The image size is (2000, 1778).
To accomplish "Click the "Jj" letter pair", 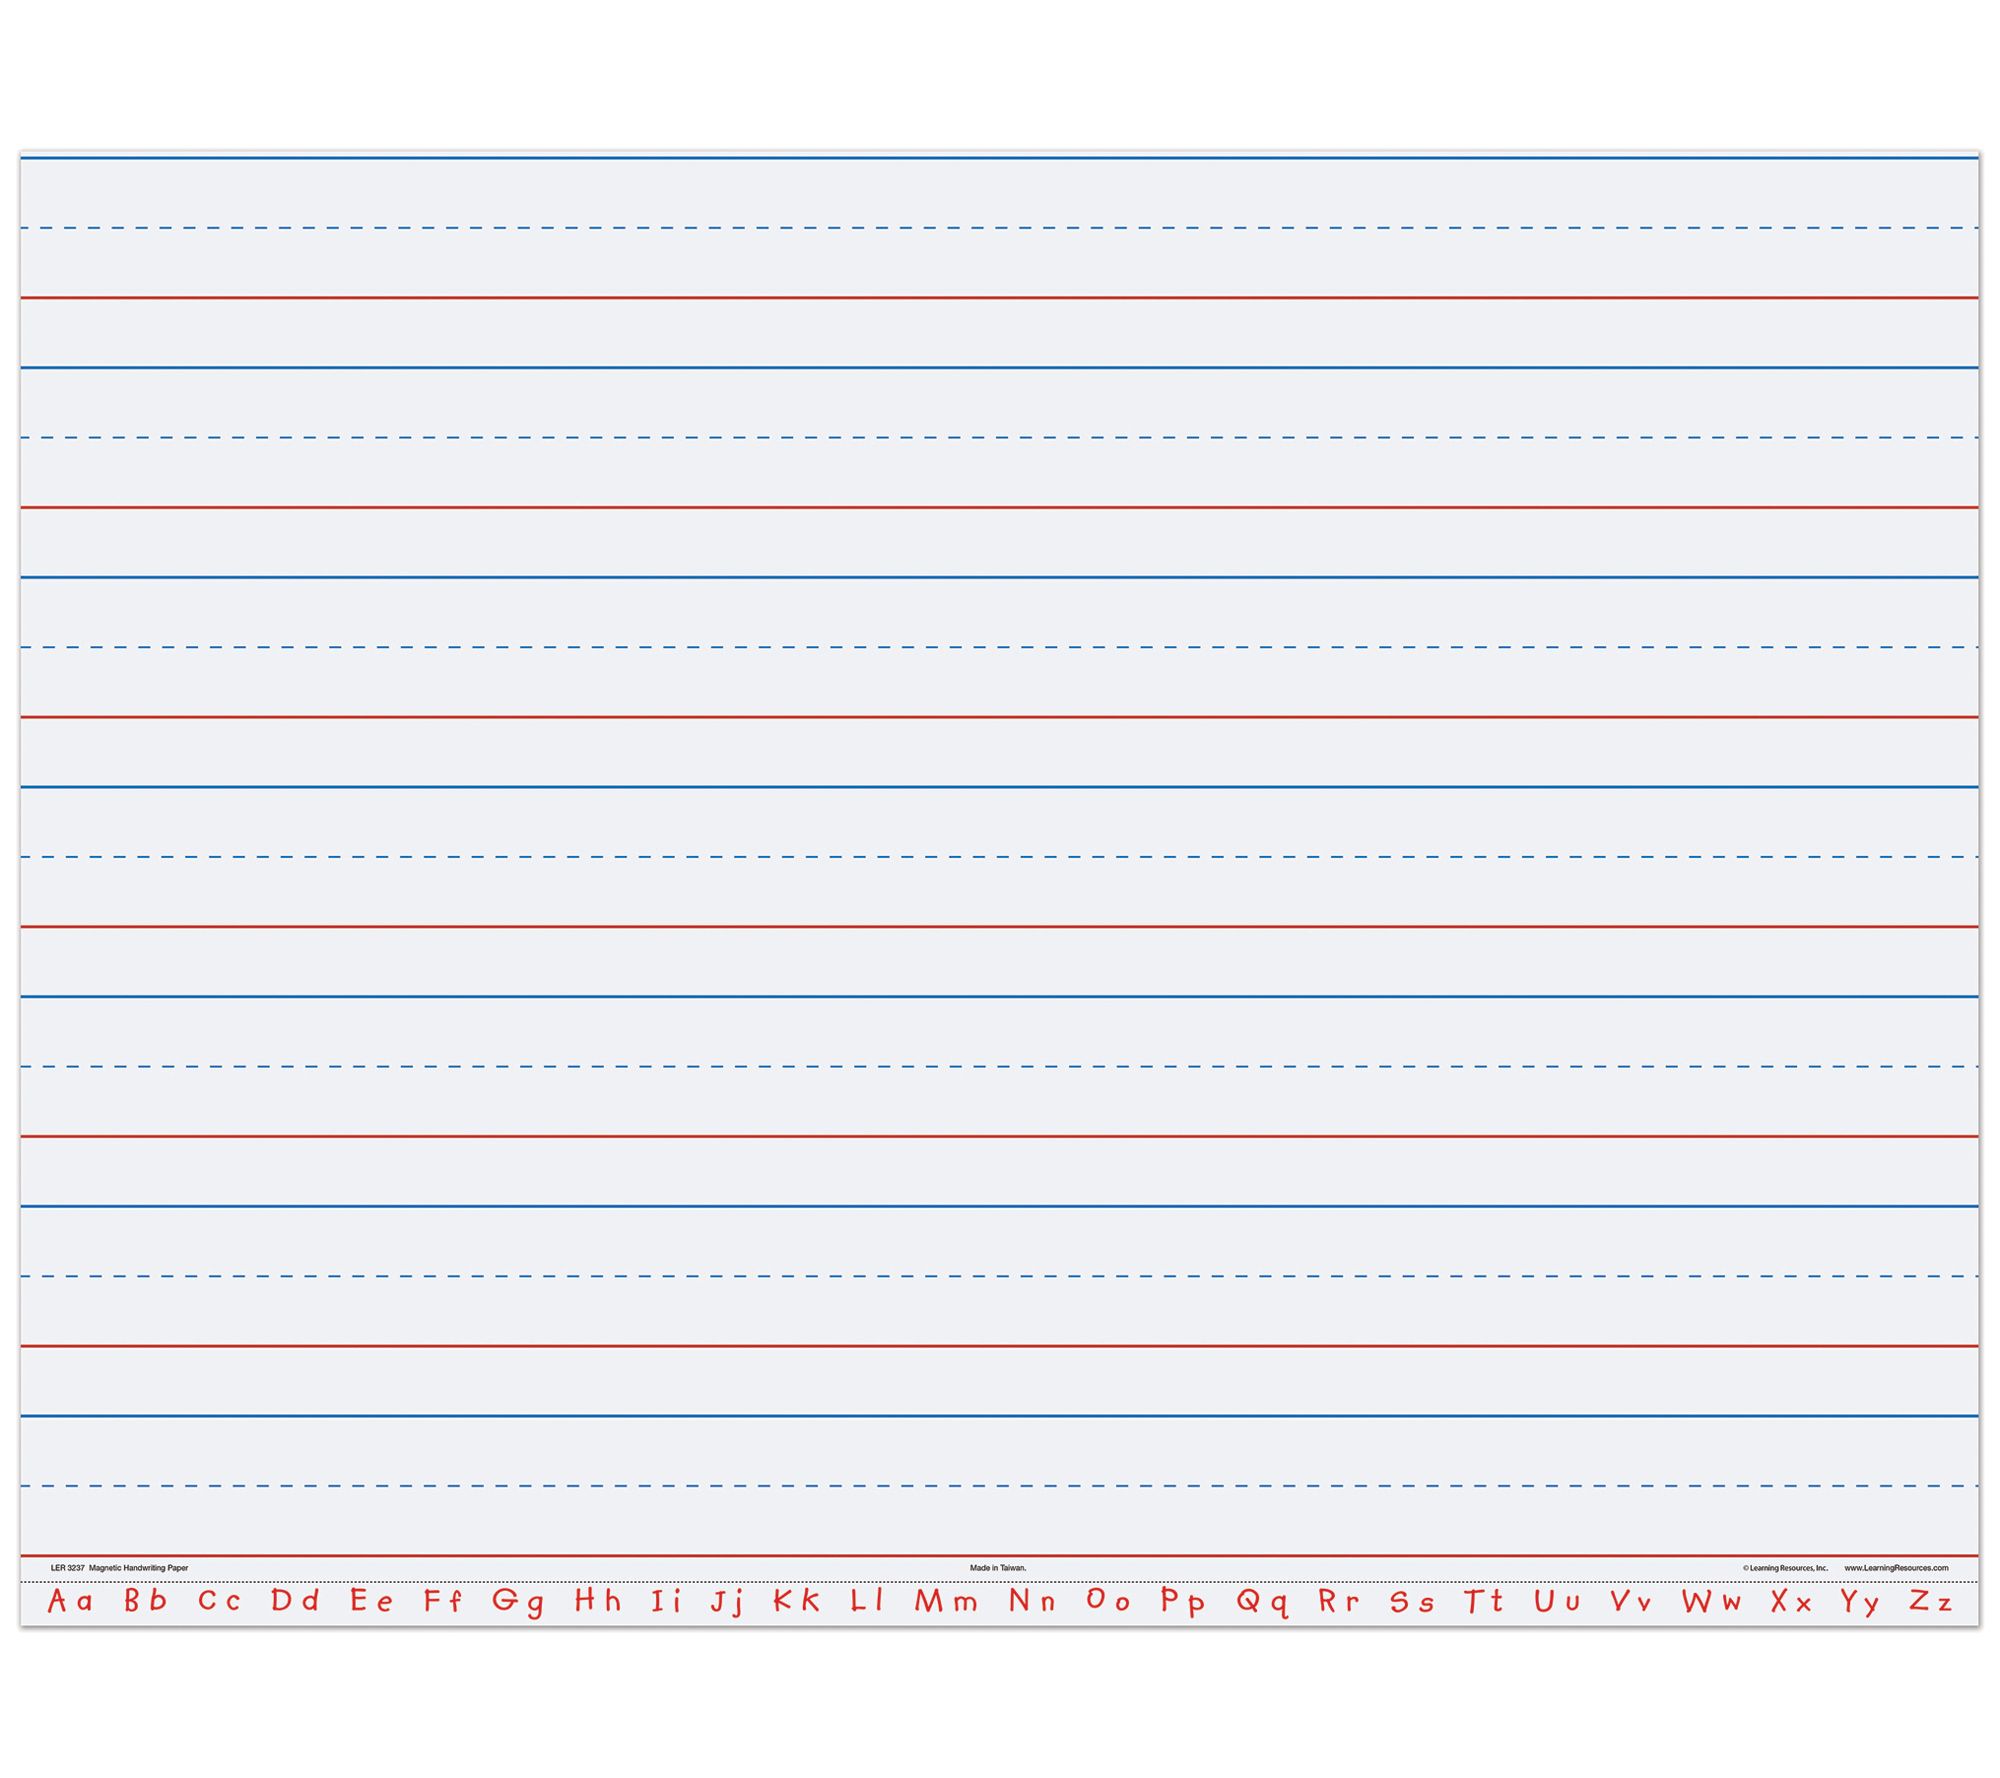I will coord(727,1603).
